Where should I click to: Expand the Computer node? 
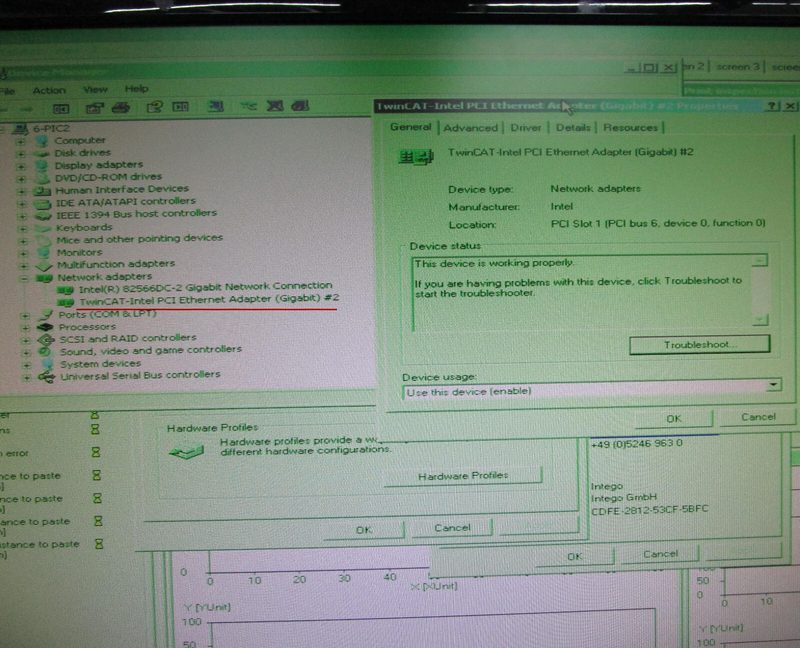21,141
